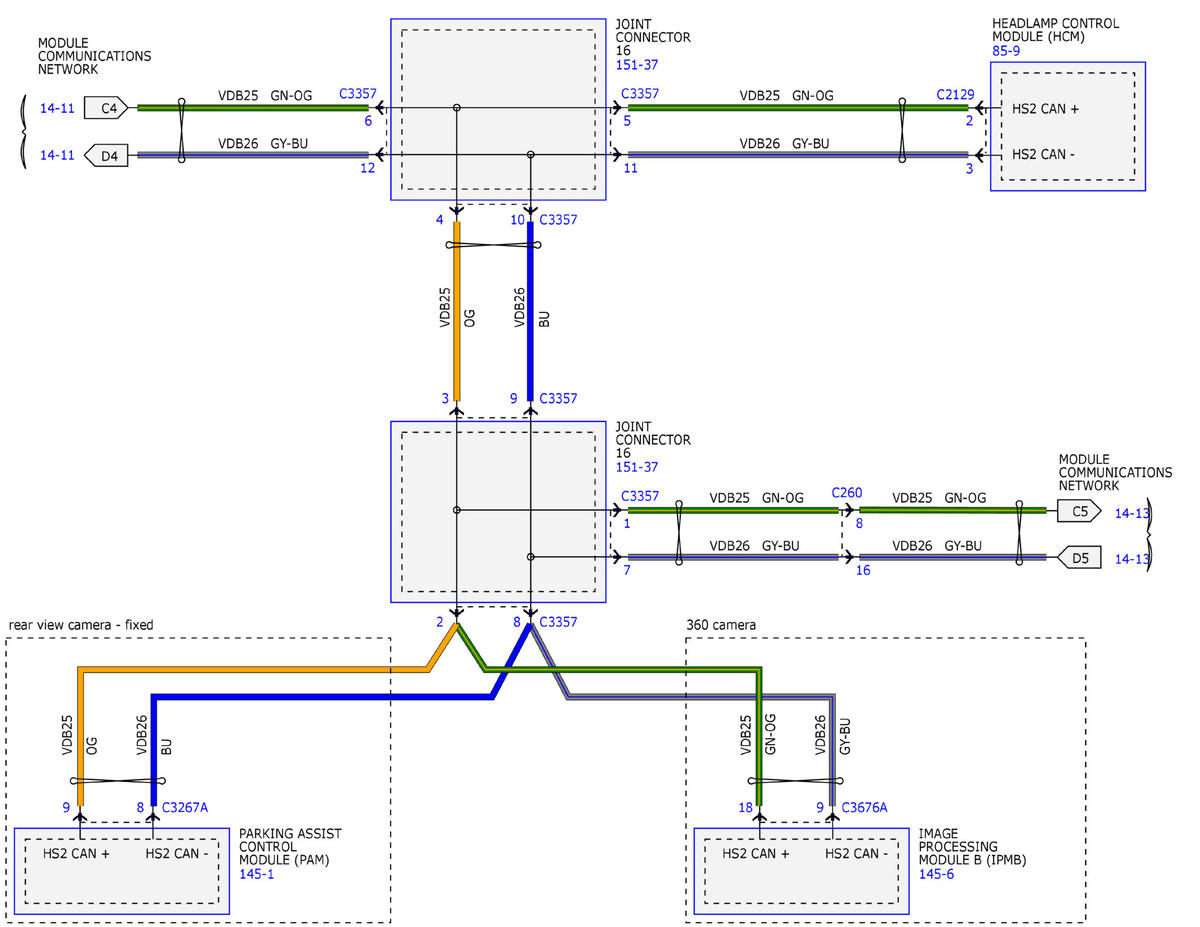Follow the 14-11 page link beside C4
The image size is (1200, 927).
(56, 108)
